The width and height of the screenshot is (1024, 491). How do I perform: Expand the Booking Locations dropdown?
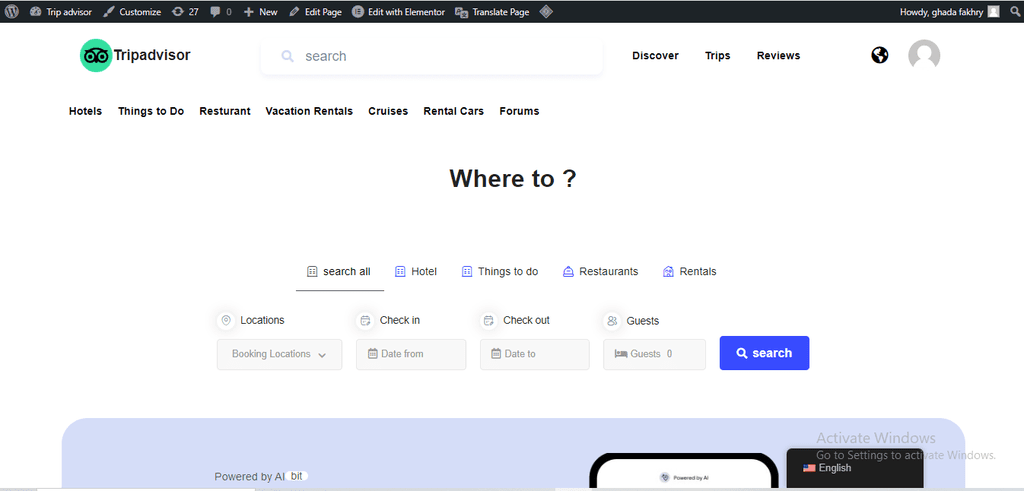click(x=280, y=355)
